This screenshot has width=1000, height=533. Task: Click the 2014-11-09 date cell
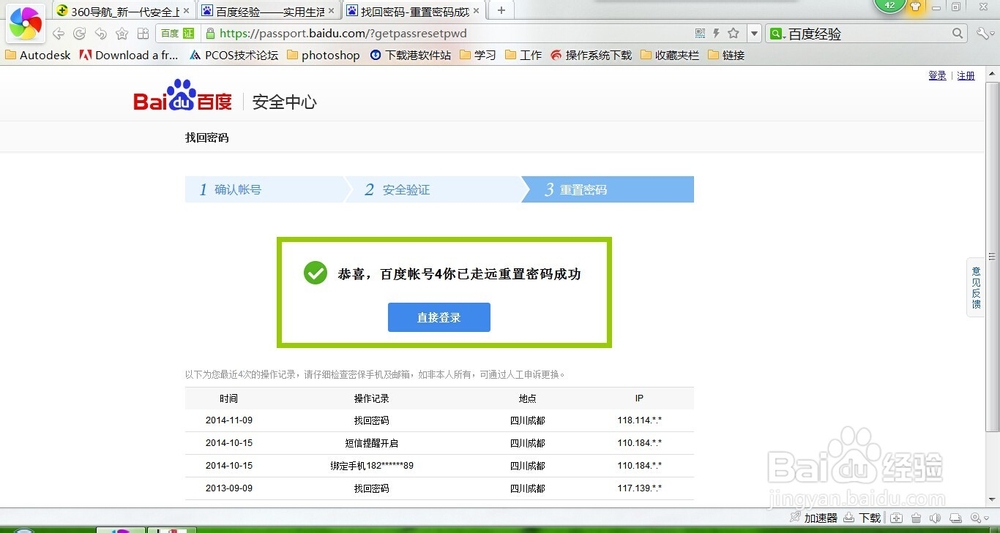(229, 421)
